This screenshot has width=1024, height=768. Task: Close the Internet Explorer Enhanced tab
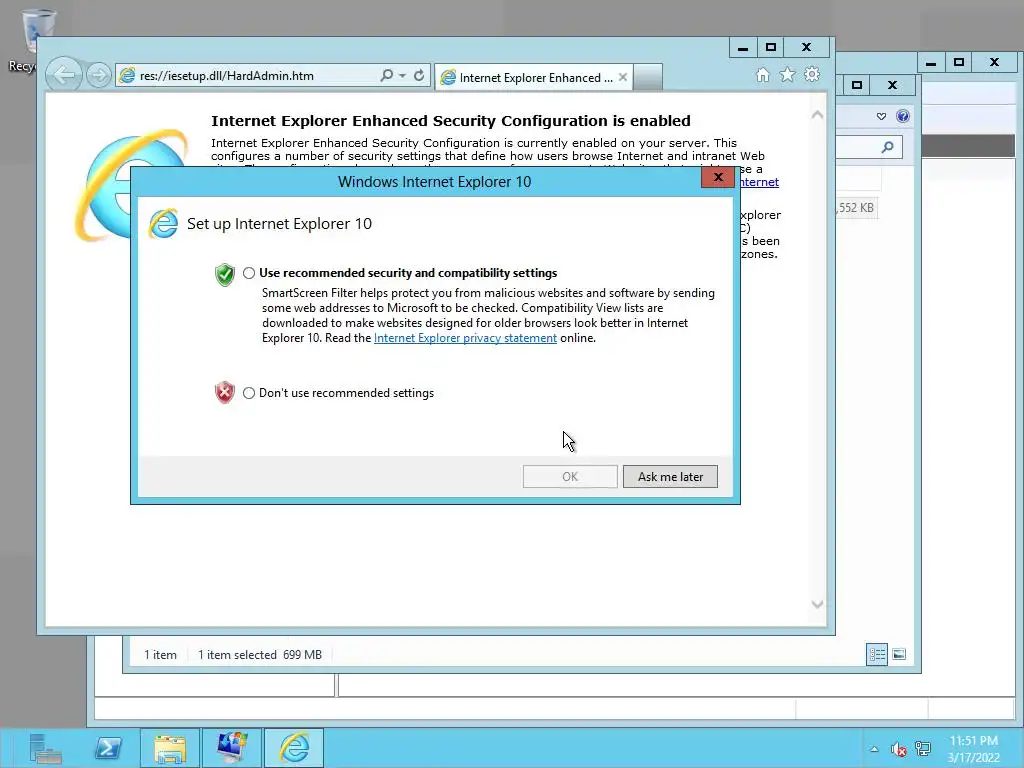623,77
